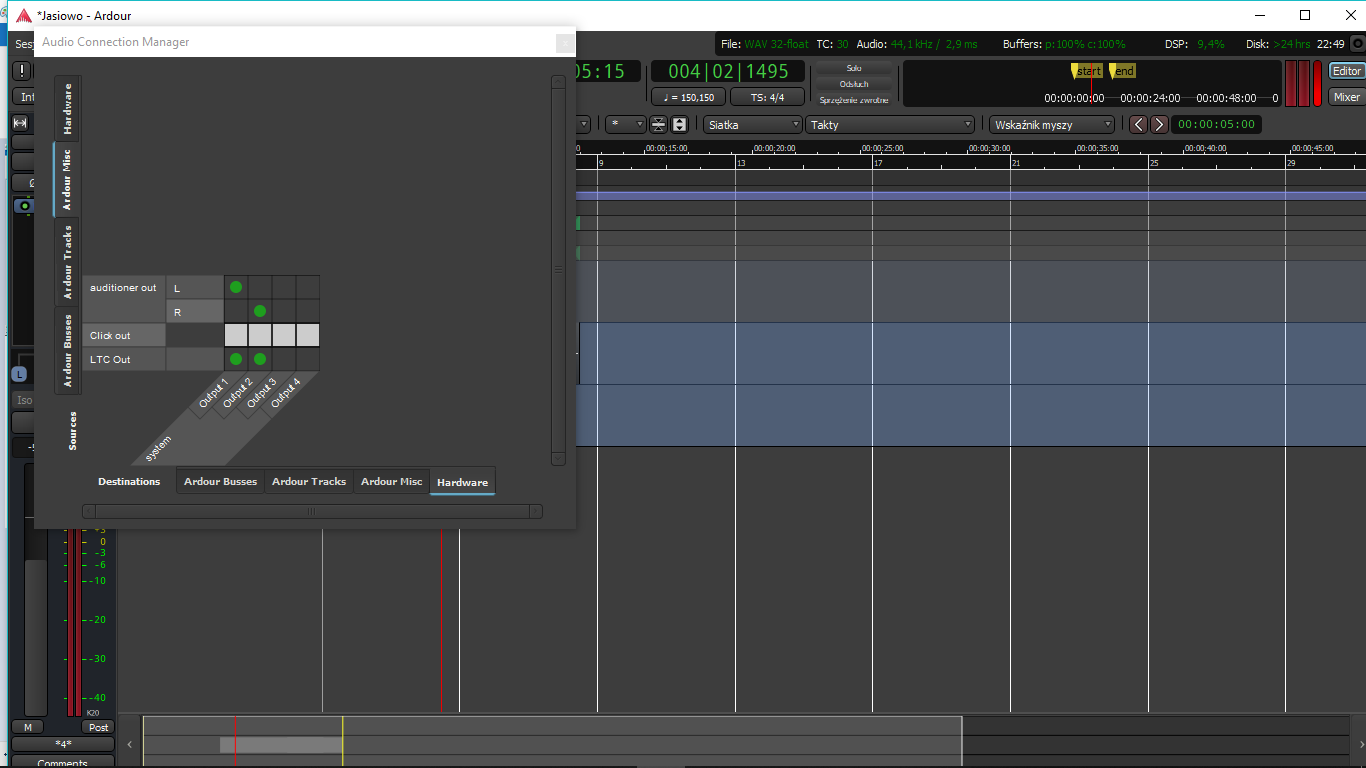This screenshot has width=1366, height=768.
Task: Click the summary overview view rectangle
Action: click(x=552, y=741)
